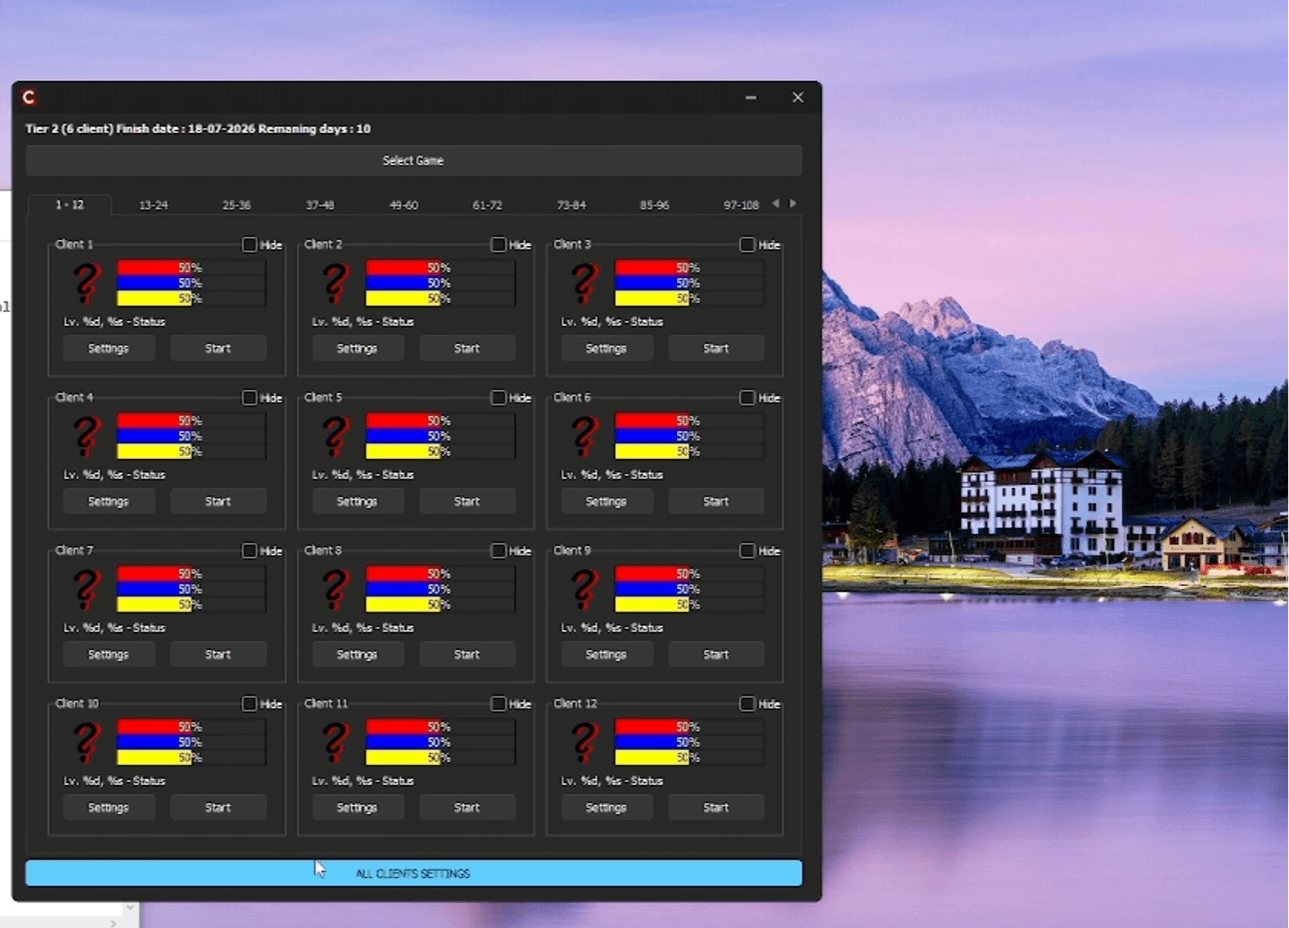1289x928 pixels.
Task: Click Client 5 blue 50% bar
Action: [x=440, y=436]
